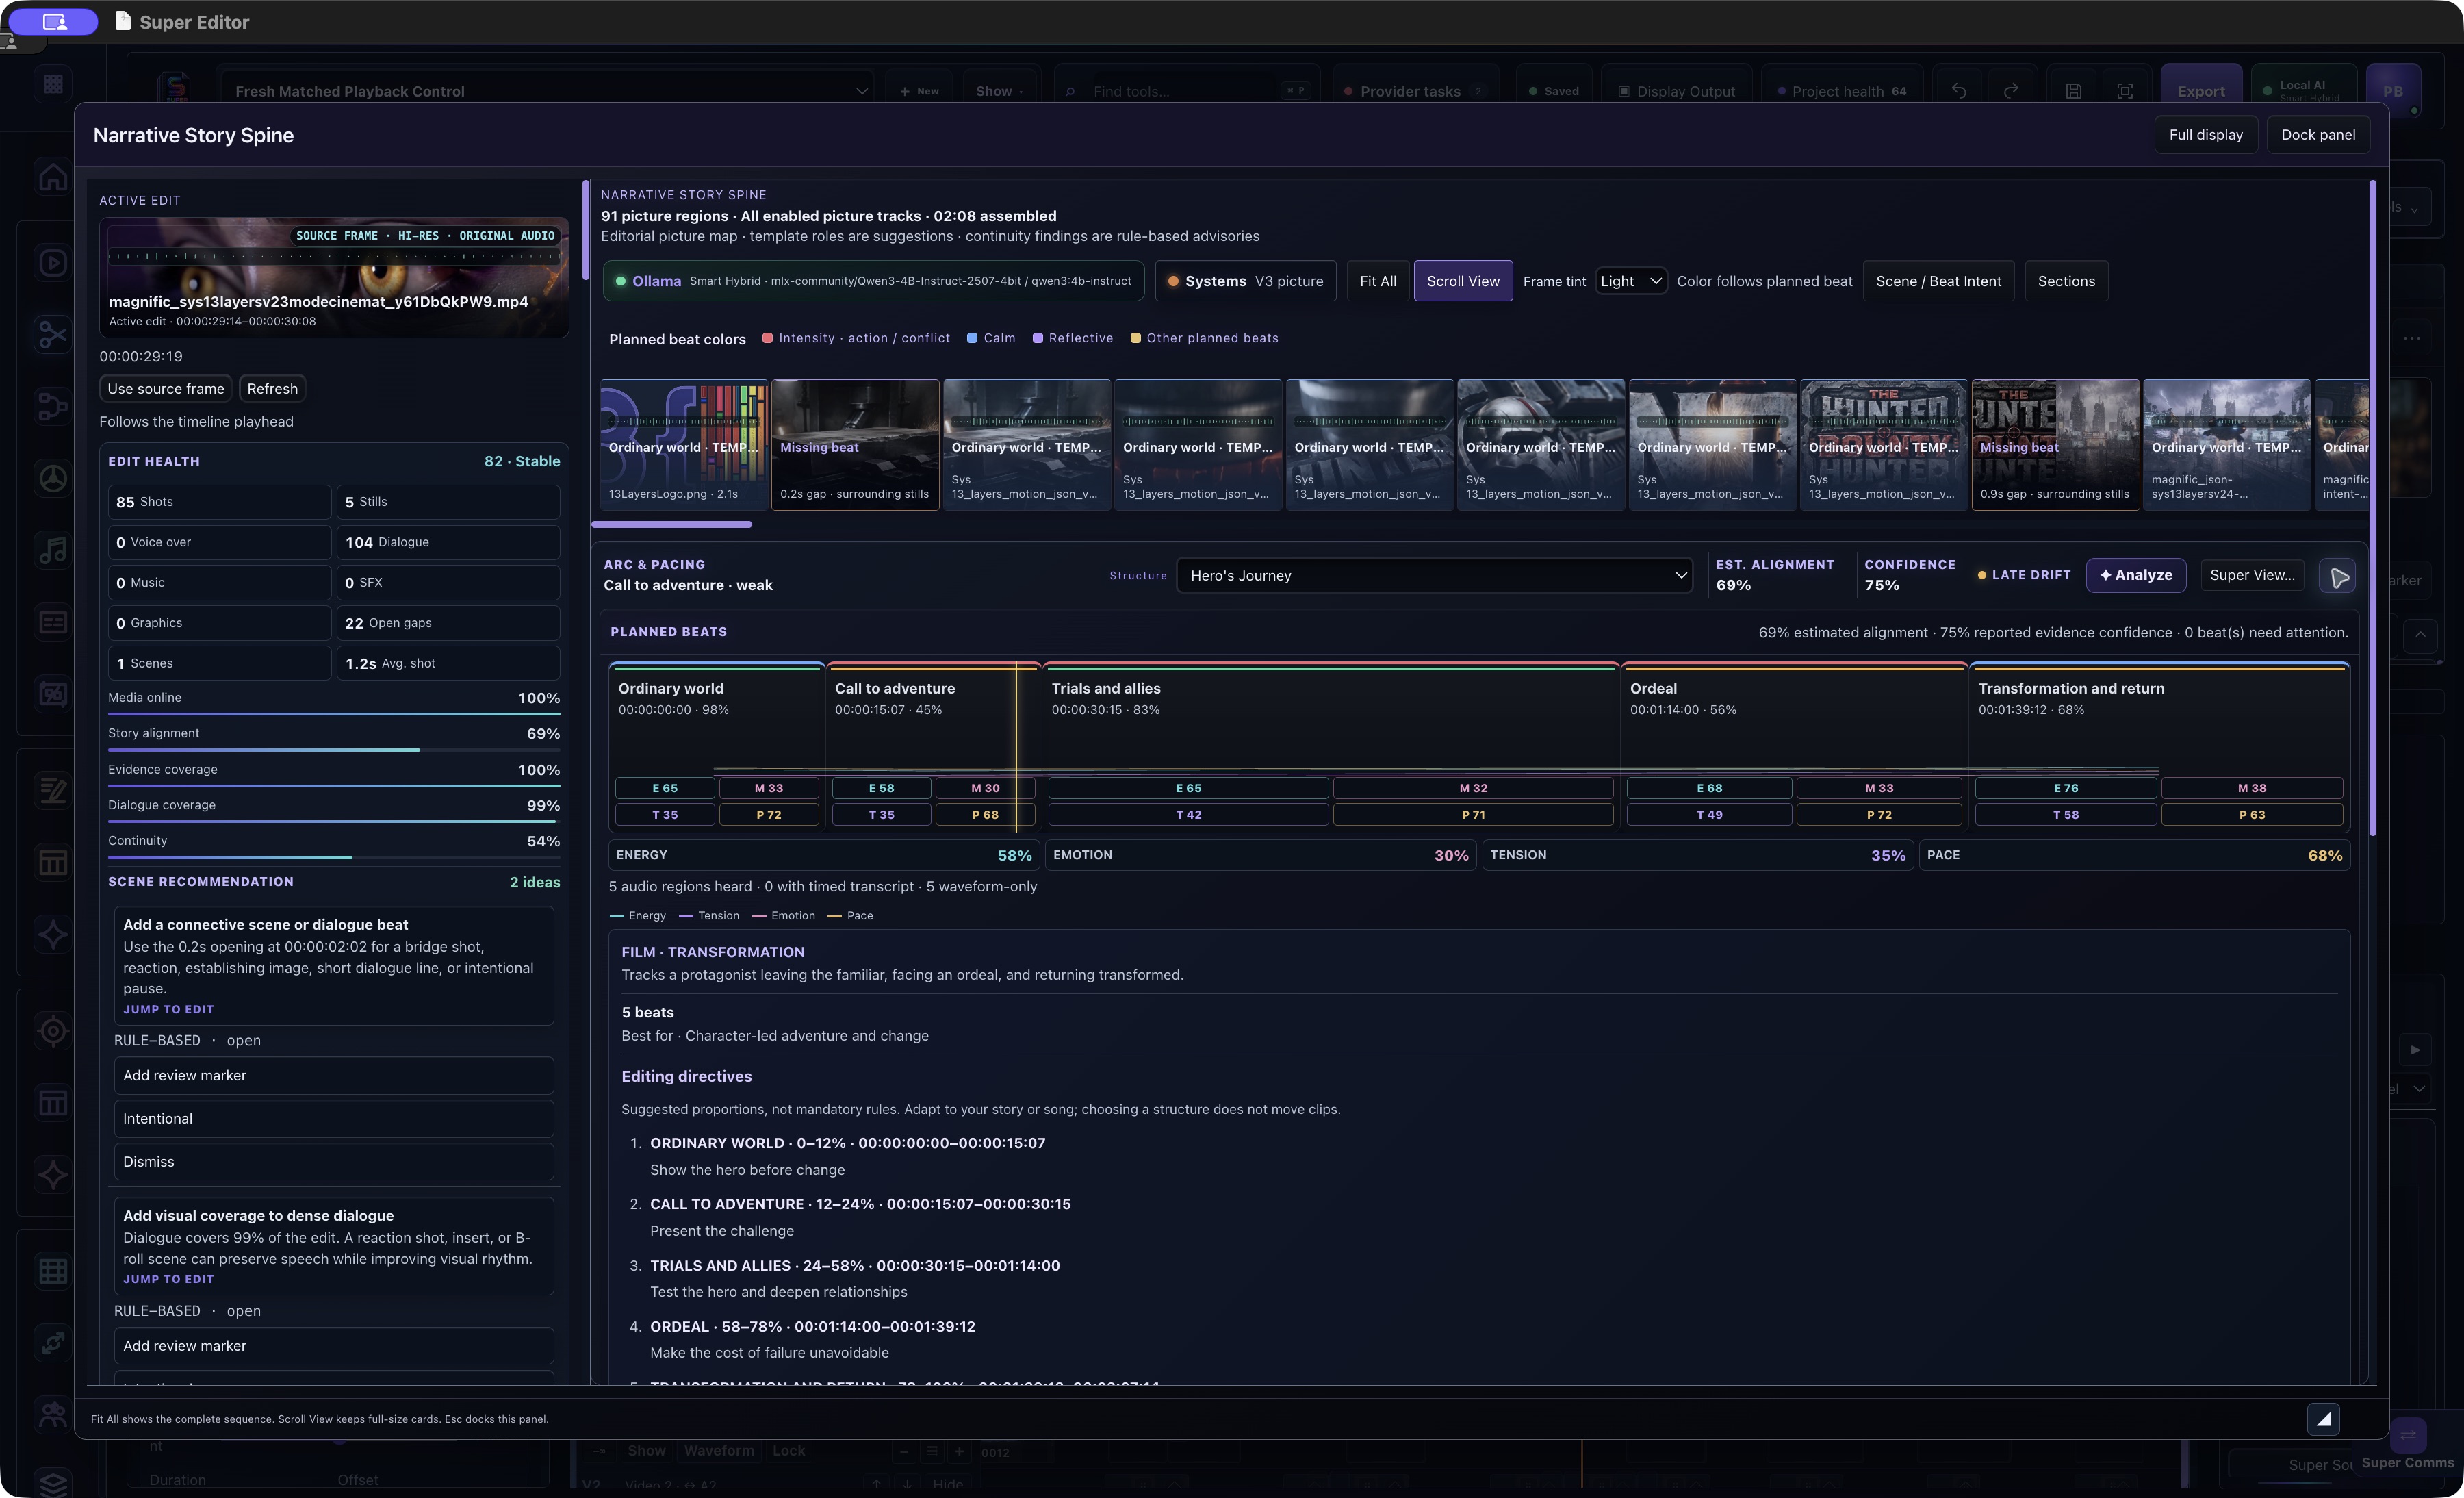
Task: Open the script edit pencil icon
Action: (53, 791)
